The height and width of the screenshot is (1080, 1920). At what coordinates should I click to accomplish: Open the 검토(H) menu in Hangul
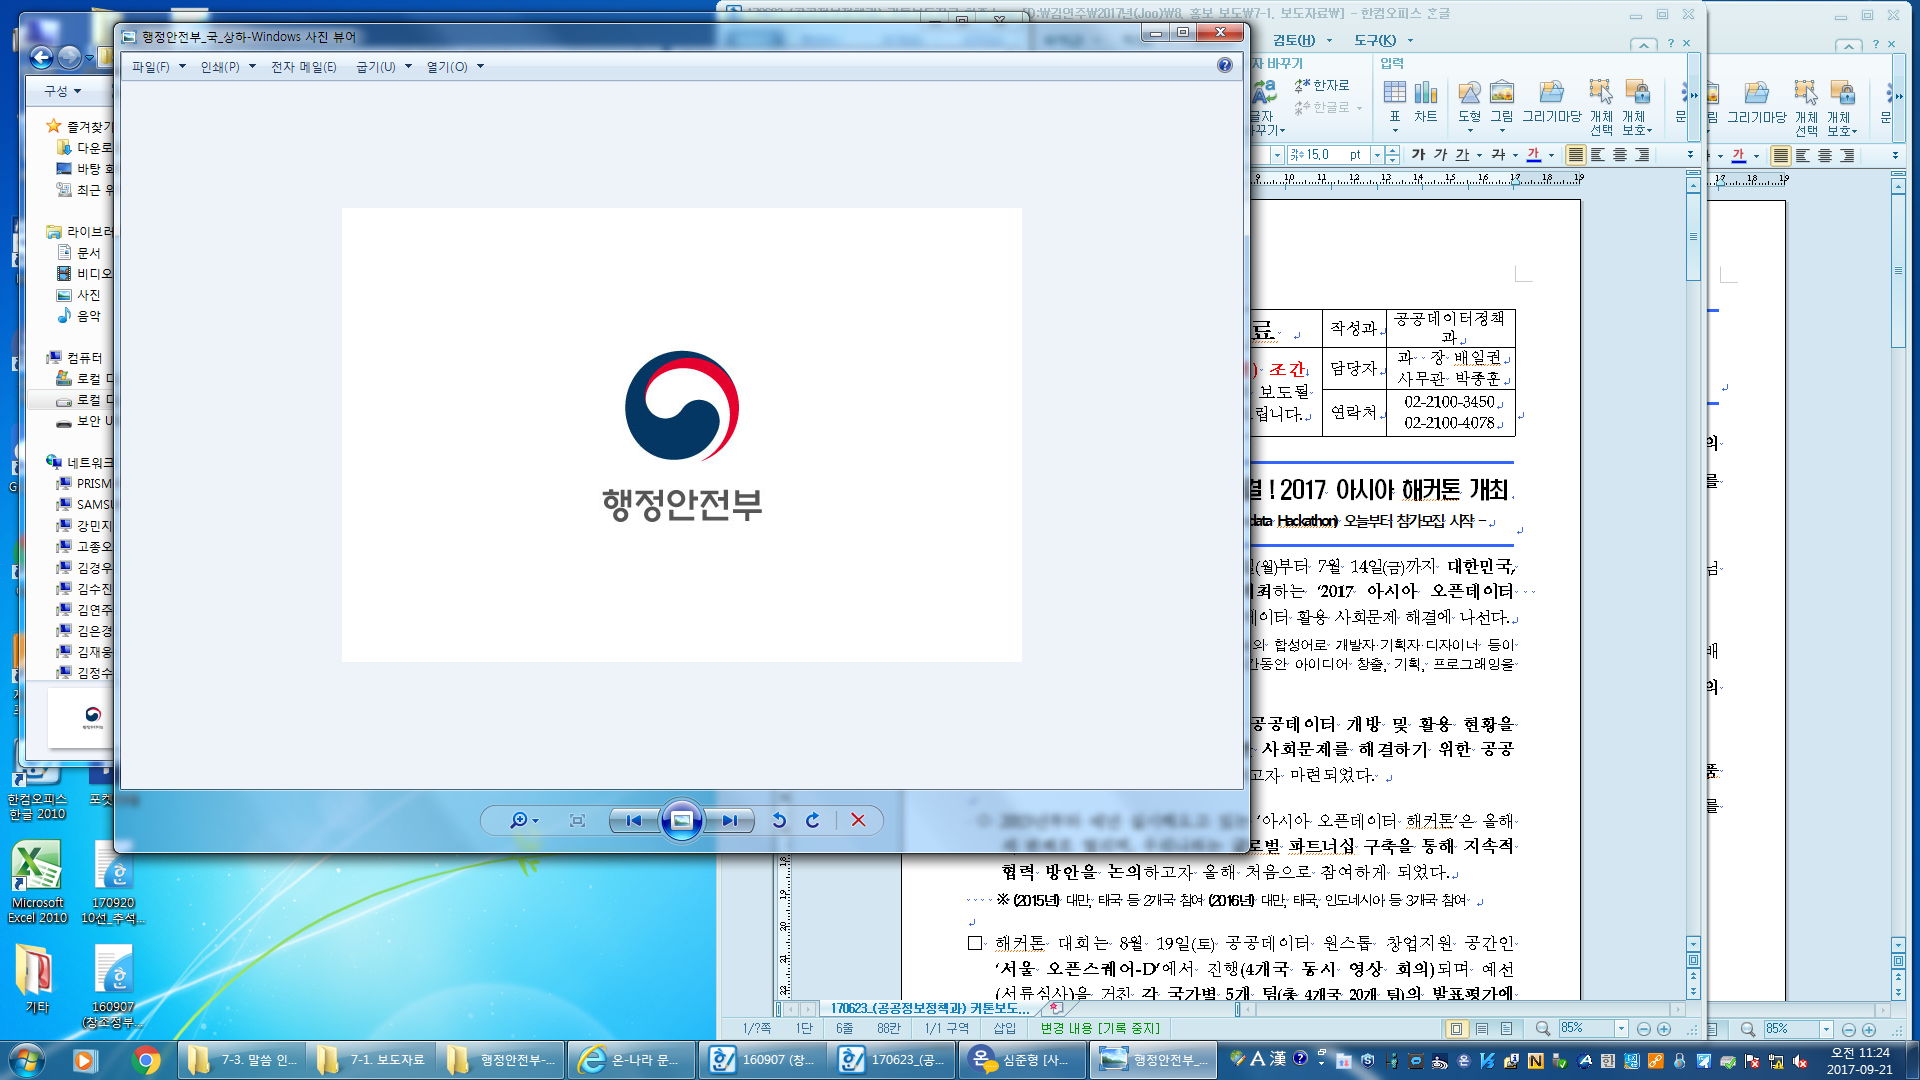click(x=1294, y=40)
